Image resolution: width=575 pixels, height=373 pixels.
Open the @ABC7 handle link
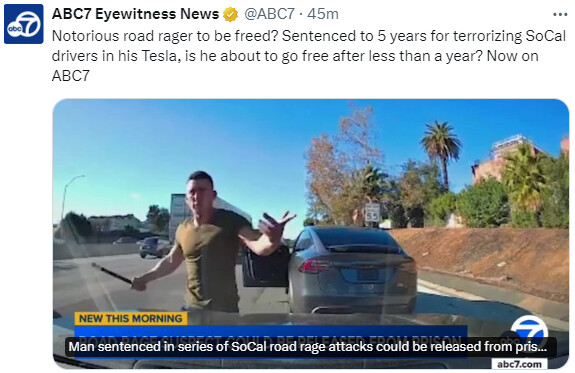click(x=269, y=14)
